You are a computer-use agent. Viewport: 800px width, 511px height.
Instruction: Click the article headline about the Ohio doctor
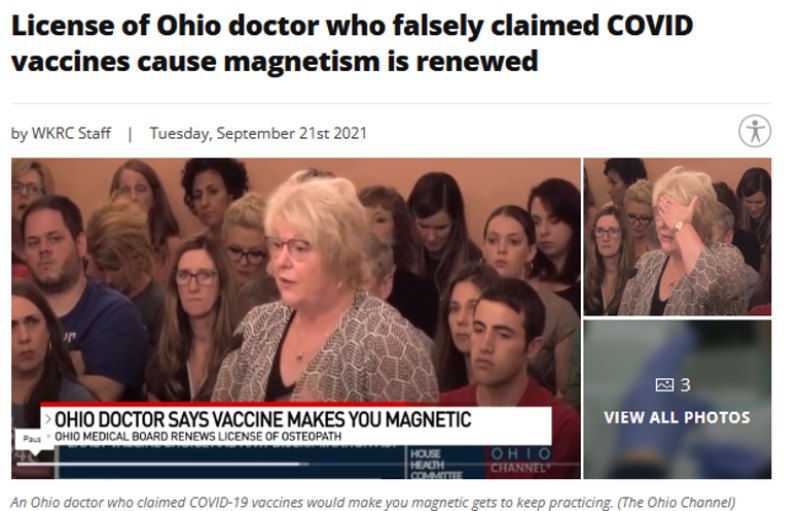click(352, 43)
